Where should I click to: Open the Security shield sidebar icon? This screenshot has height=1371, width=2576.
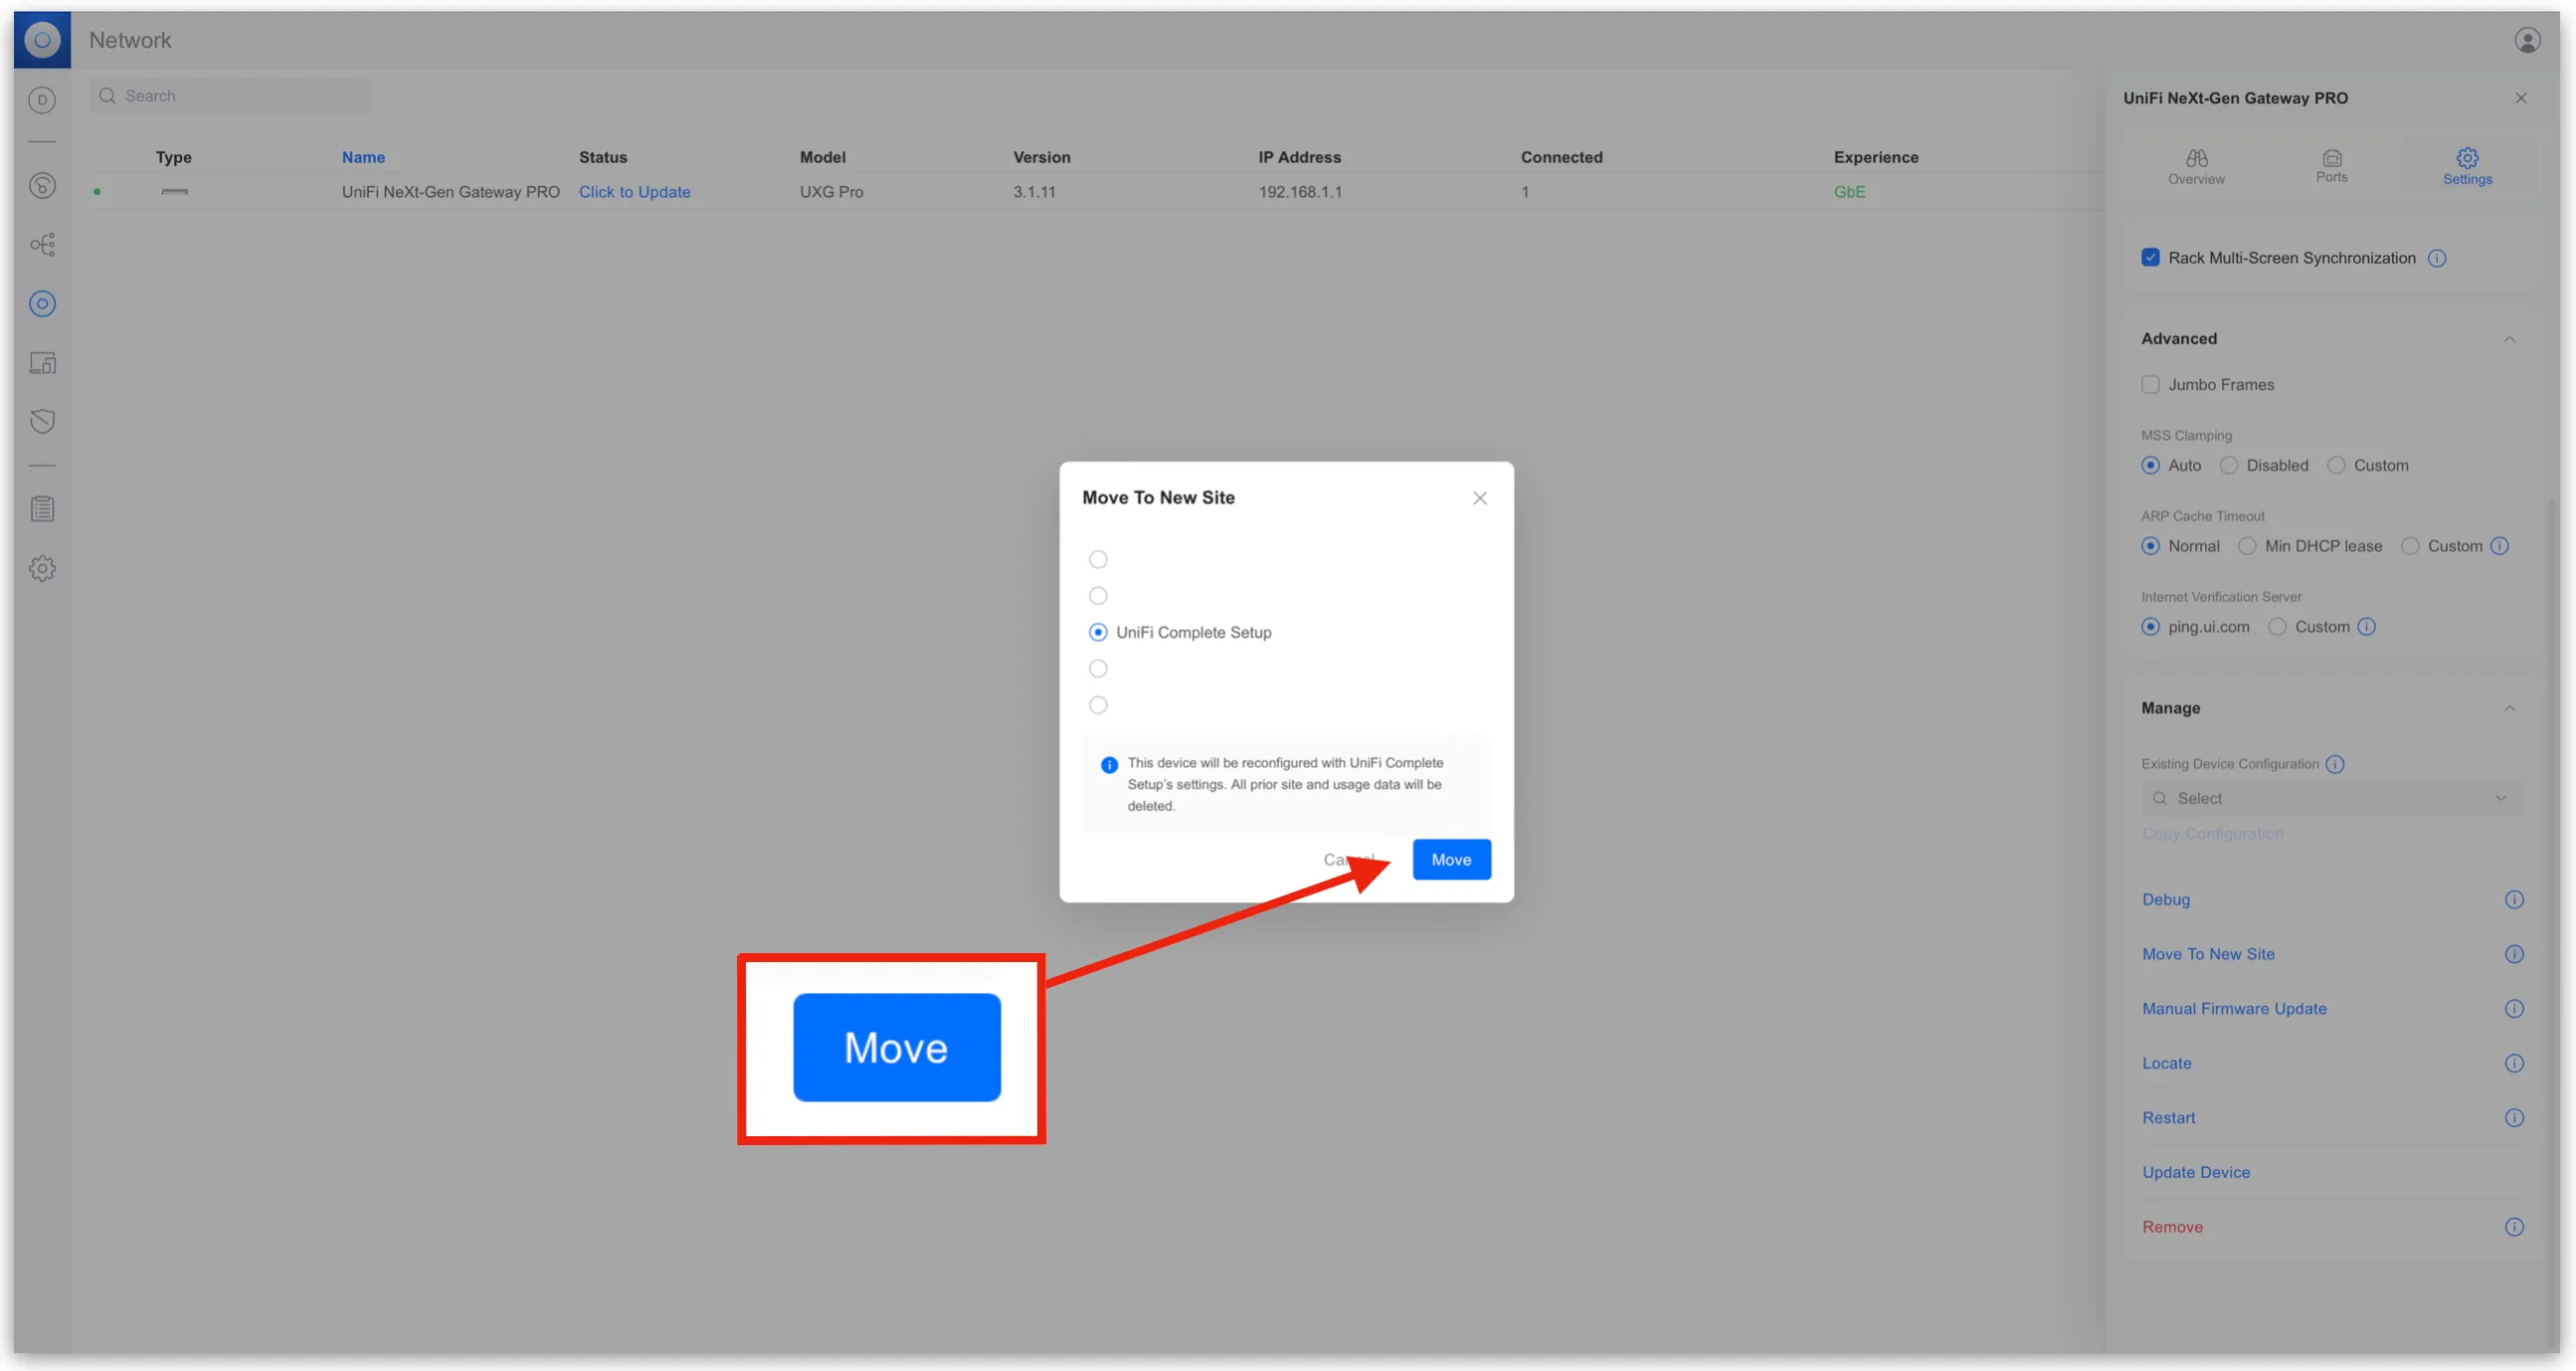click(x=42, y=421)
